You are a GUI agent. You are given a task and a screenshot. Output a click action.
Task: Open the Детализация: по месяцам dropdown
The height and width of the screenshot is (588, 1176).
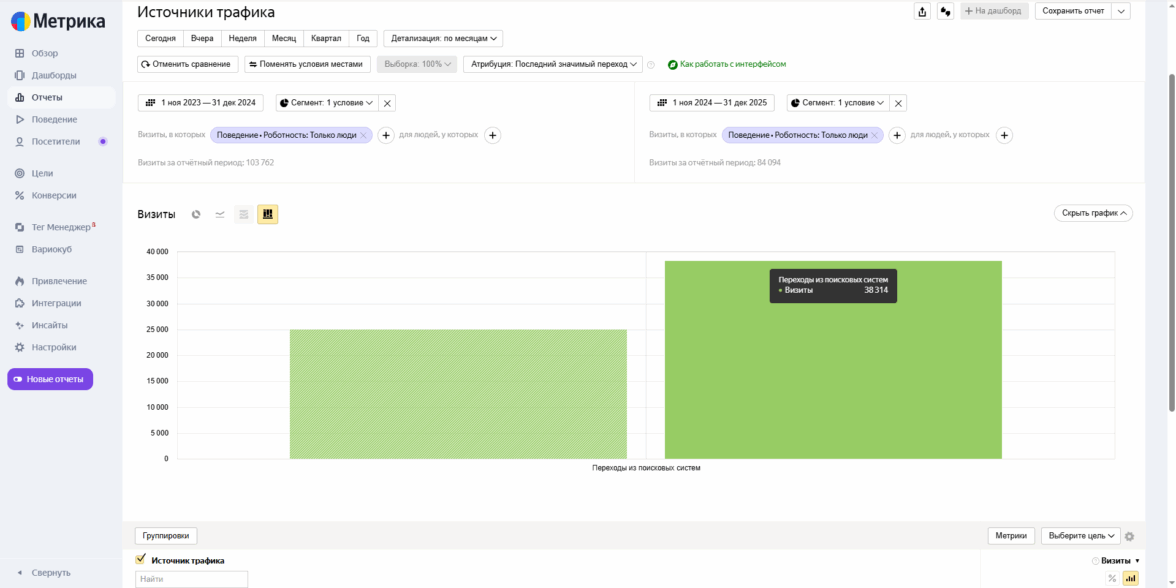point(443,38)
